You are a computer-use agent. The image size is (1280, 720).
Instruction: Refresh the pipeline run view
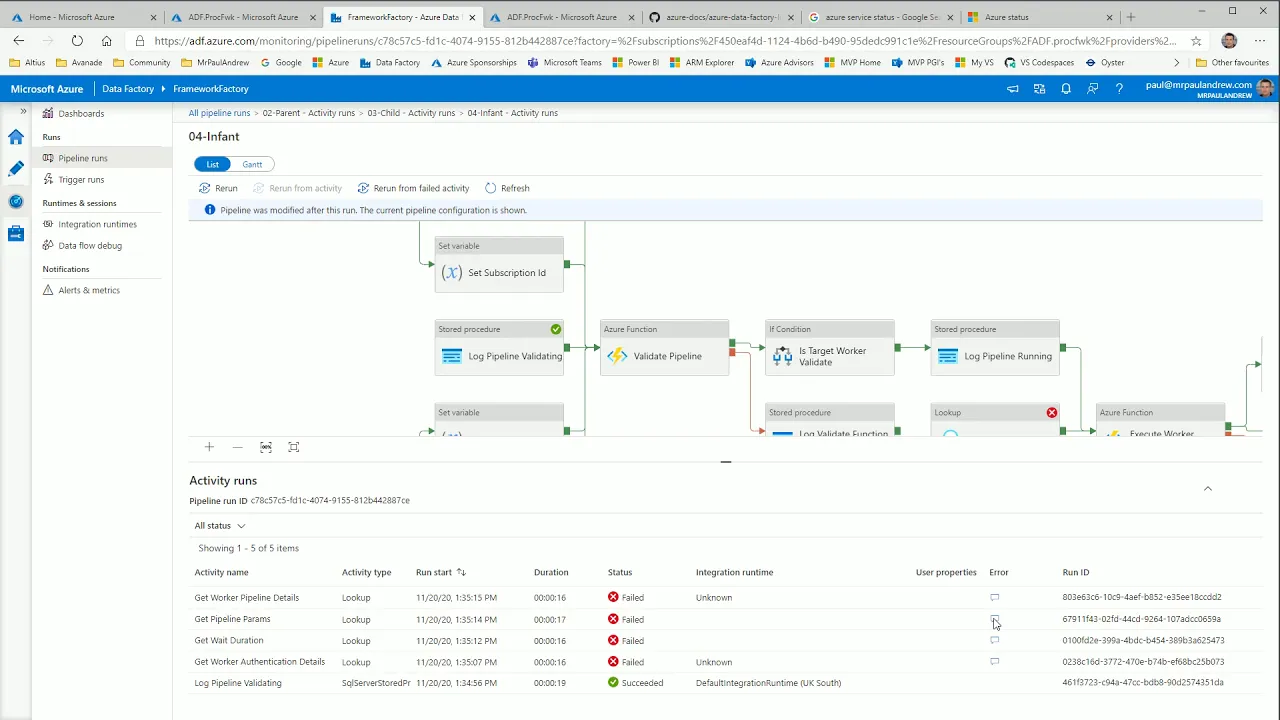507,188
